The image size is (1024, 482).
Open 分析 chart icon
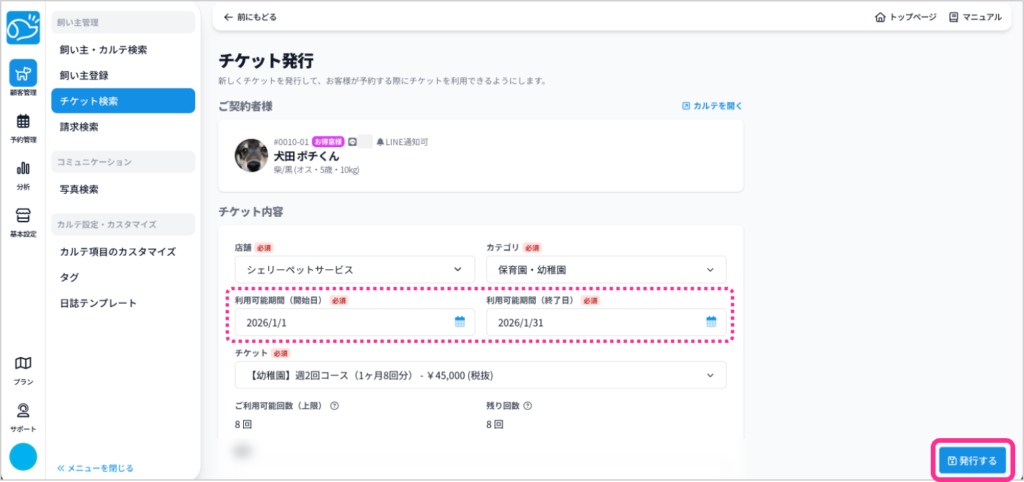click(x=23, y=168)
